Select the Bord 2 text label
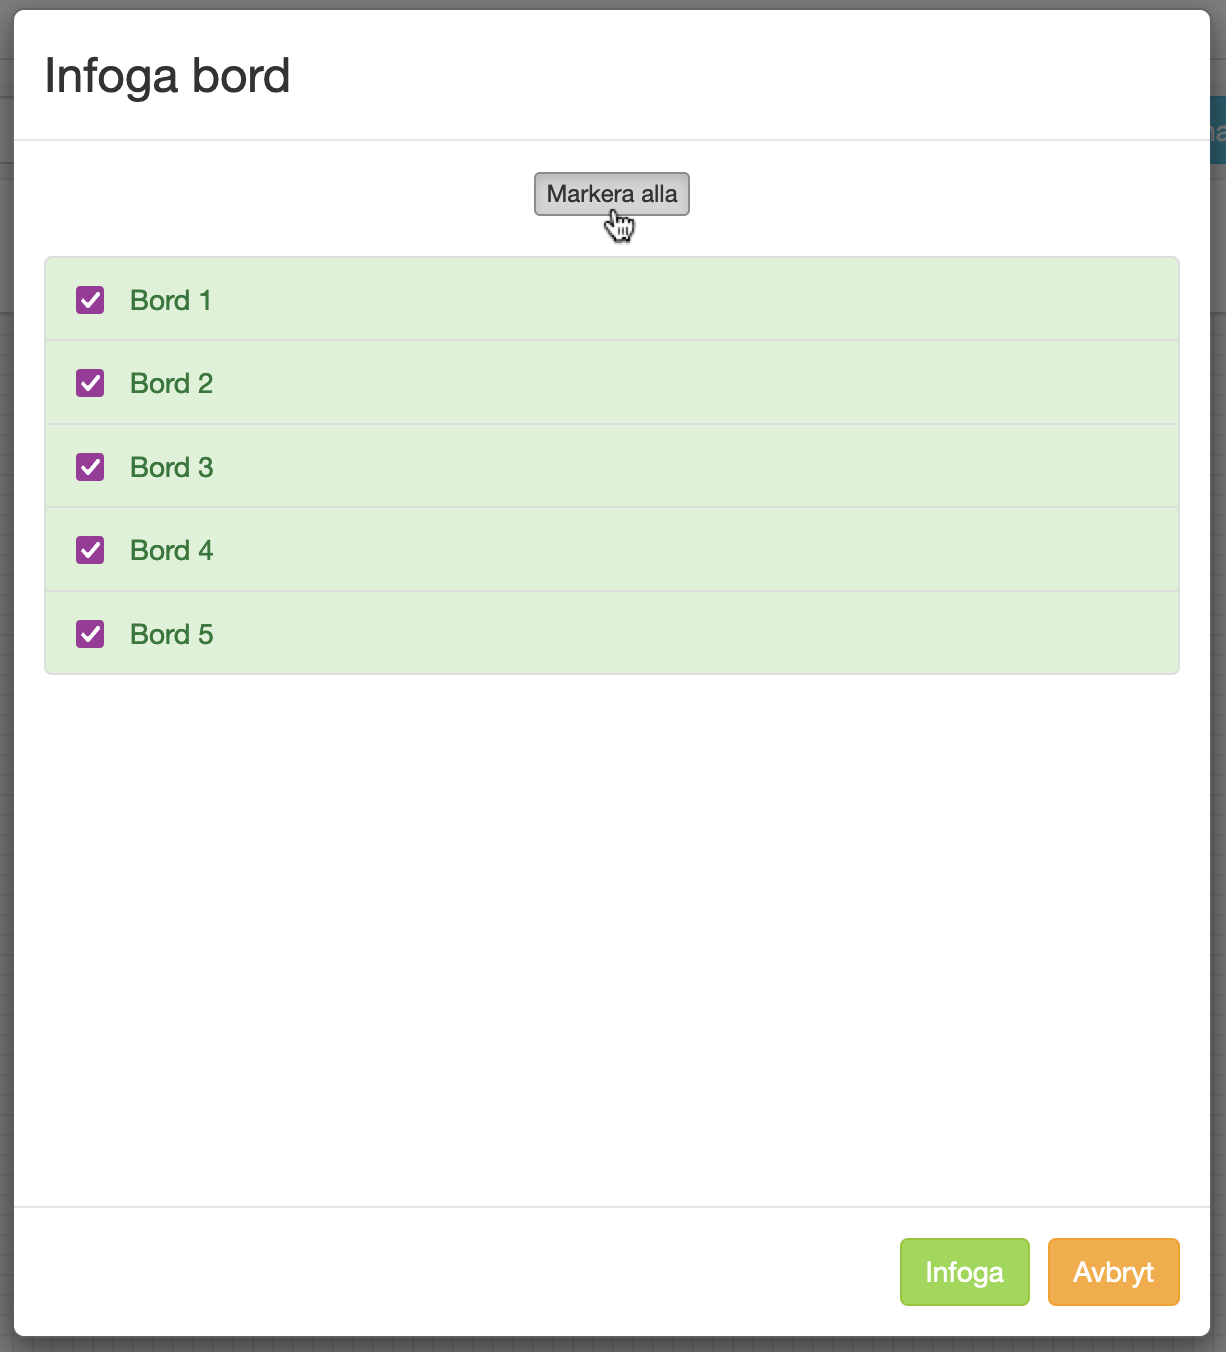Screen dimensions: 1226x1352 pos(171,383)
